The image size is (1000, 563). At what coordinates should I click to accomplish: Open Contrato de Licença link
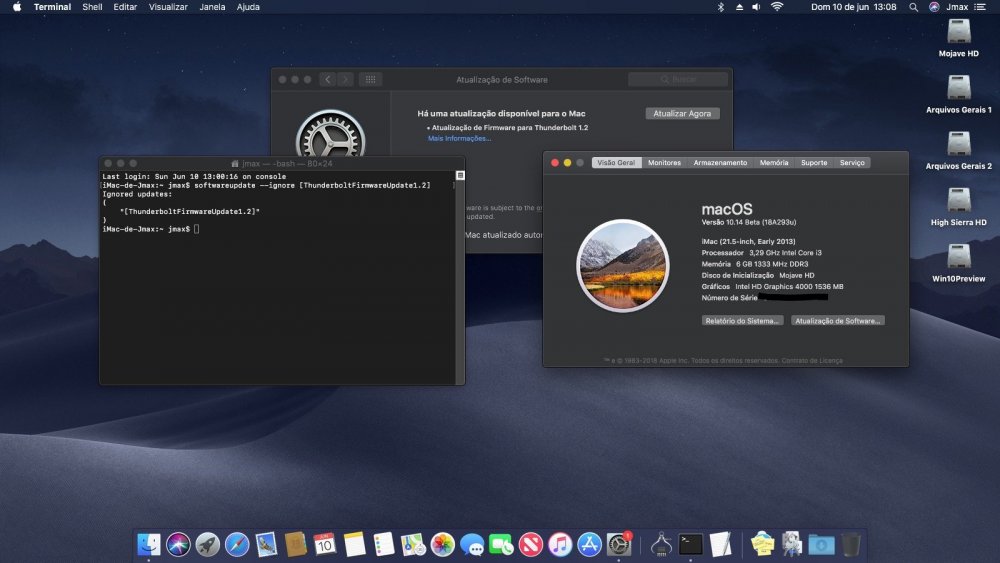pyautogui.click(x=812, y=361)
